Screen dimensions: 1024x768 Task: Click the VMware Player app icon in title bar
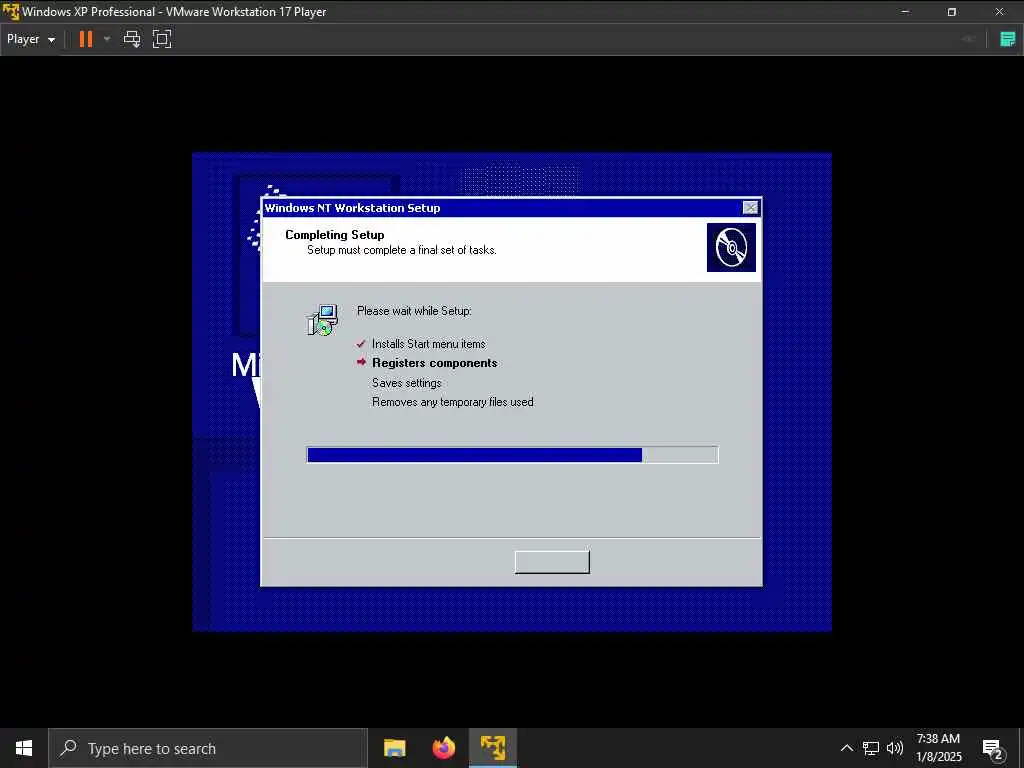tap(10, 12)
